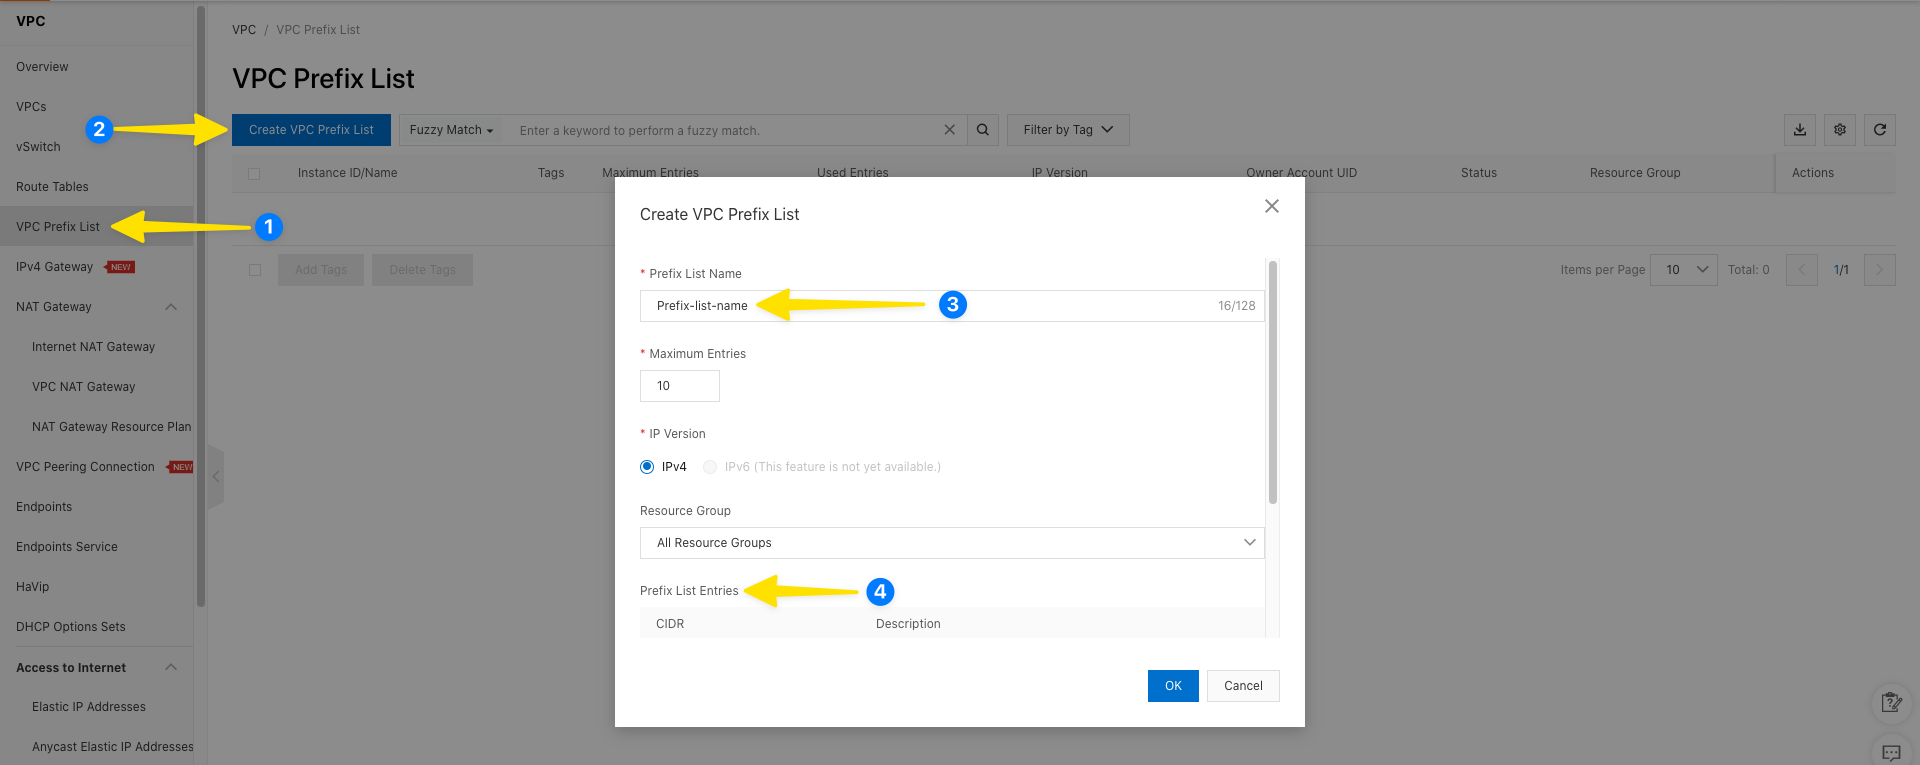Image resolution: width=1920 pixels, height=765 pixels.
Task: Open the Fuzzy Match dropdown
Action: coord(451,130)
